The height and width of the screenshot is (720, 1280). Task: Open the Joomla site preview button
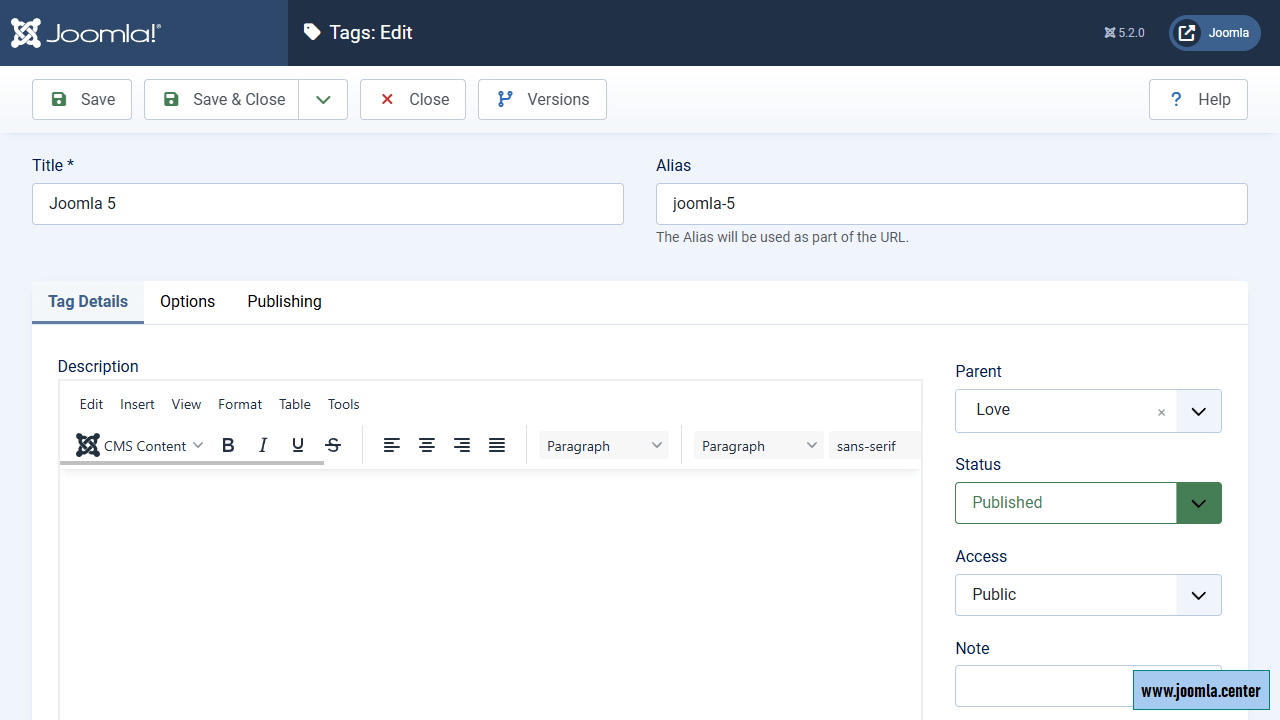click(1215, 33)
